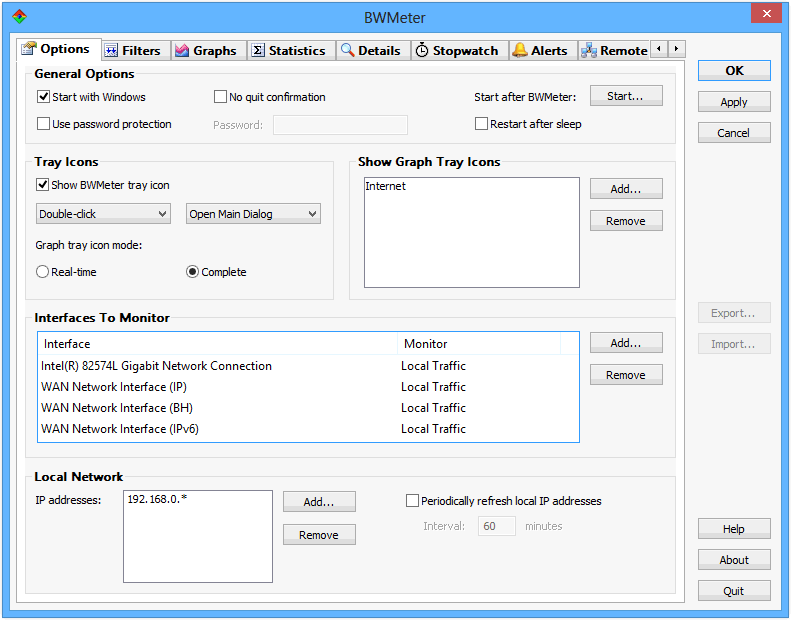
Task: Click the Stopwatch clock icon
Action: coord(422,50)
